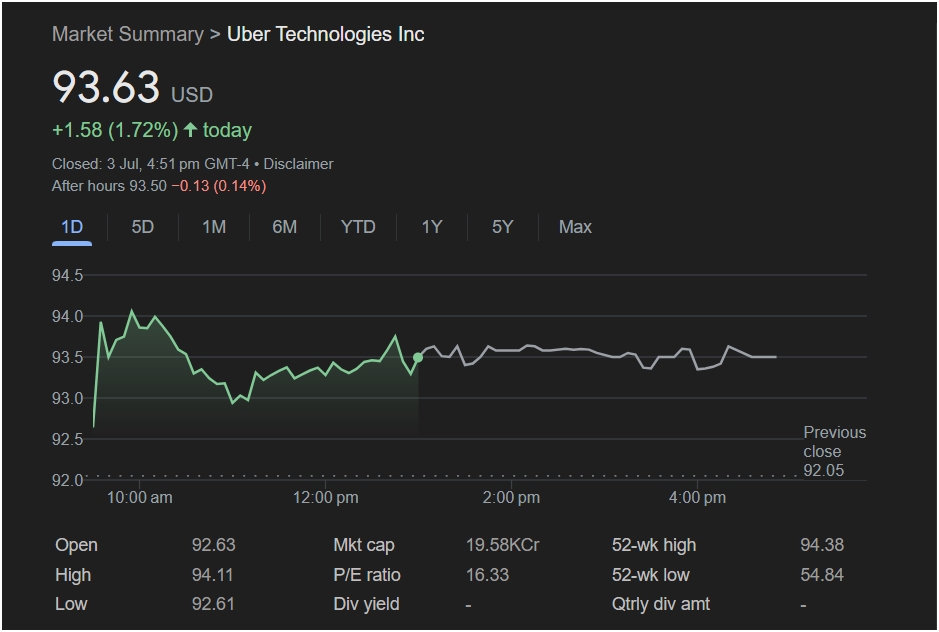This screenshot has height=632, width=939.
Task: Click the 93.63 current price
Action: pyautogui.click(x=106, y=87)
